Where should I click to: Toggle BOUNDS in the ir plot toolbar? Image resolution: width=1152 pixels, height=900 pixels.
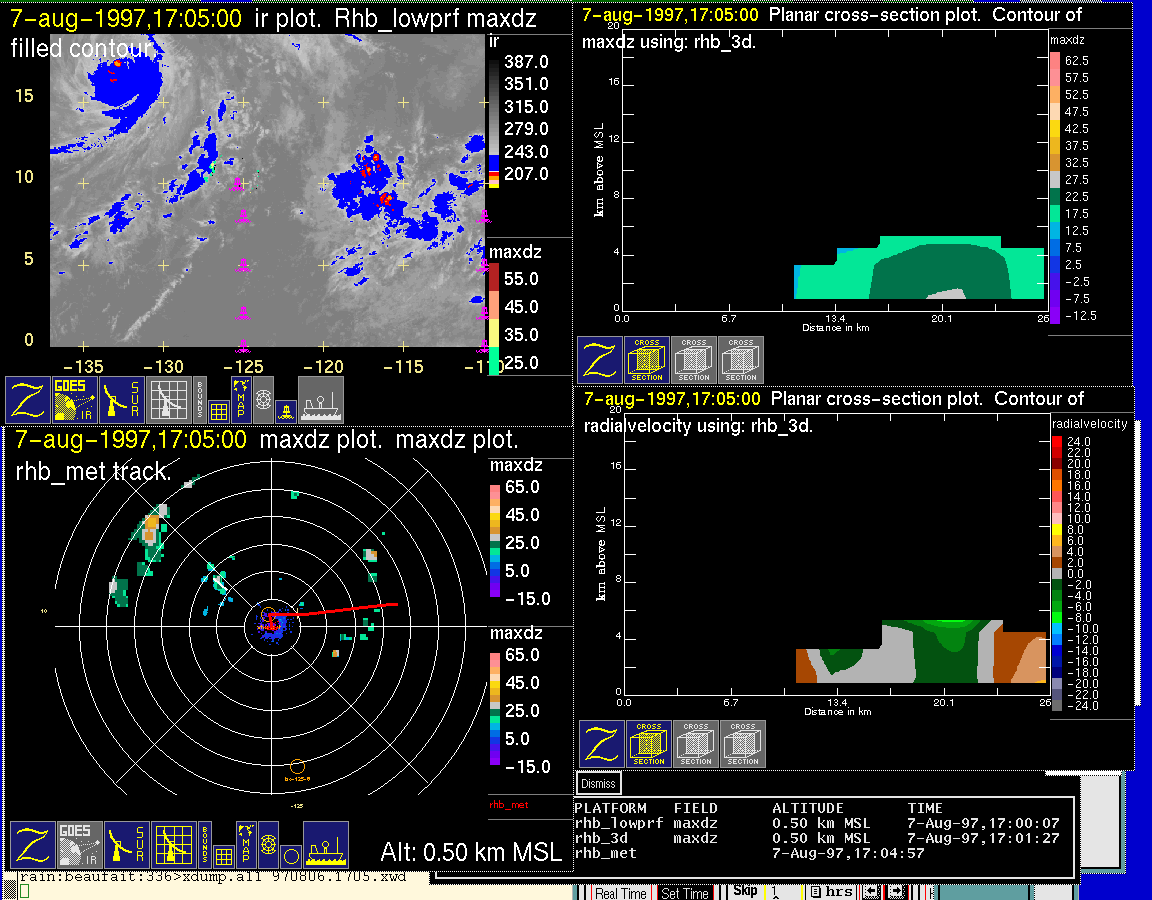point(200,398)
